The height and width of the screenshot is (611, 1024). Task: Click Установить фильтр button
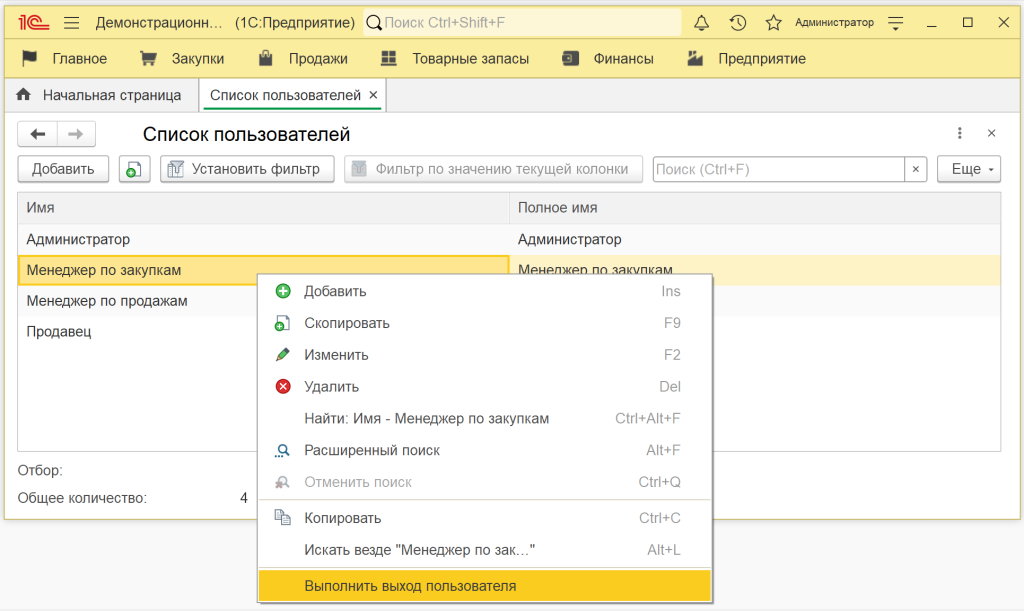tap(248, 169)
